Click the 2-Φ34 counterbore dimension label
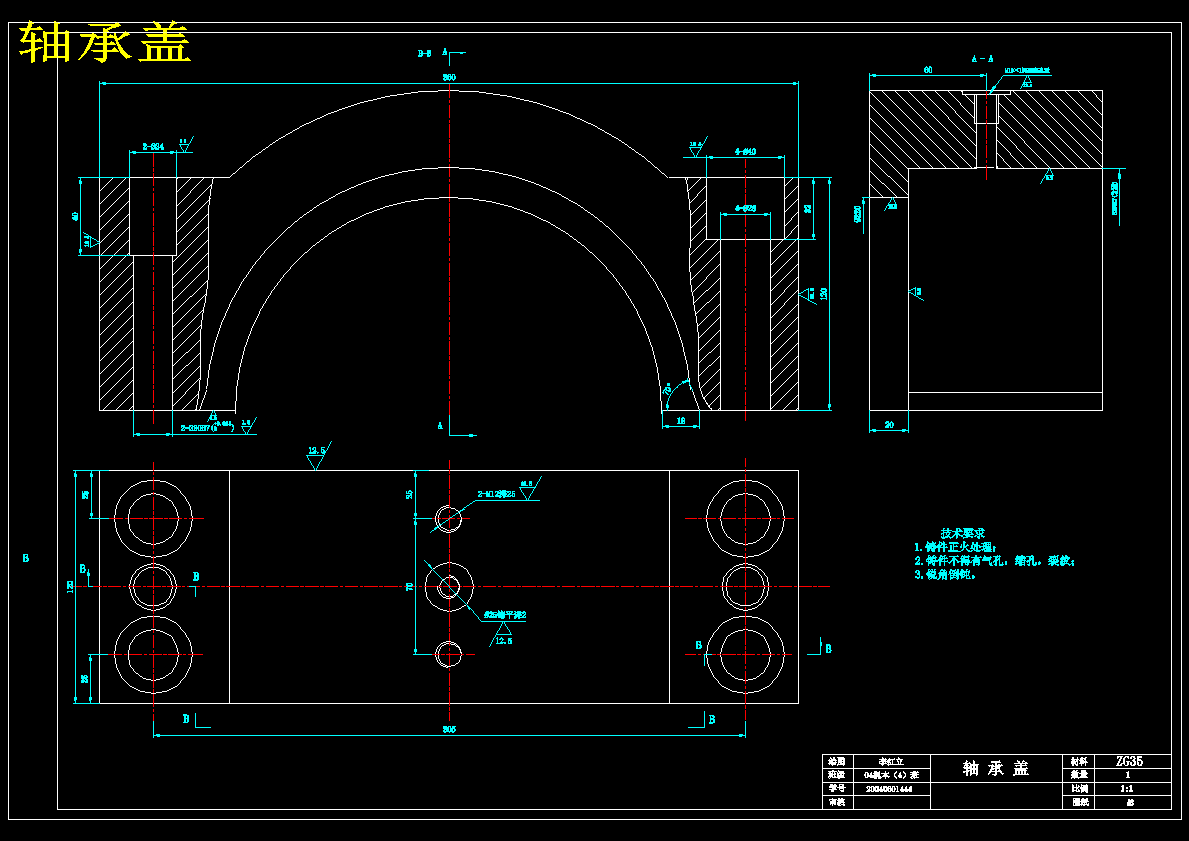This screenshot has height=841, width=1189. 154,146
